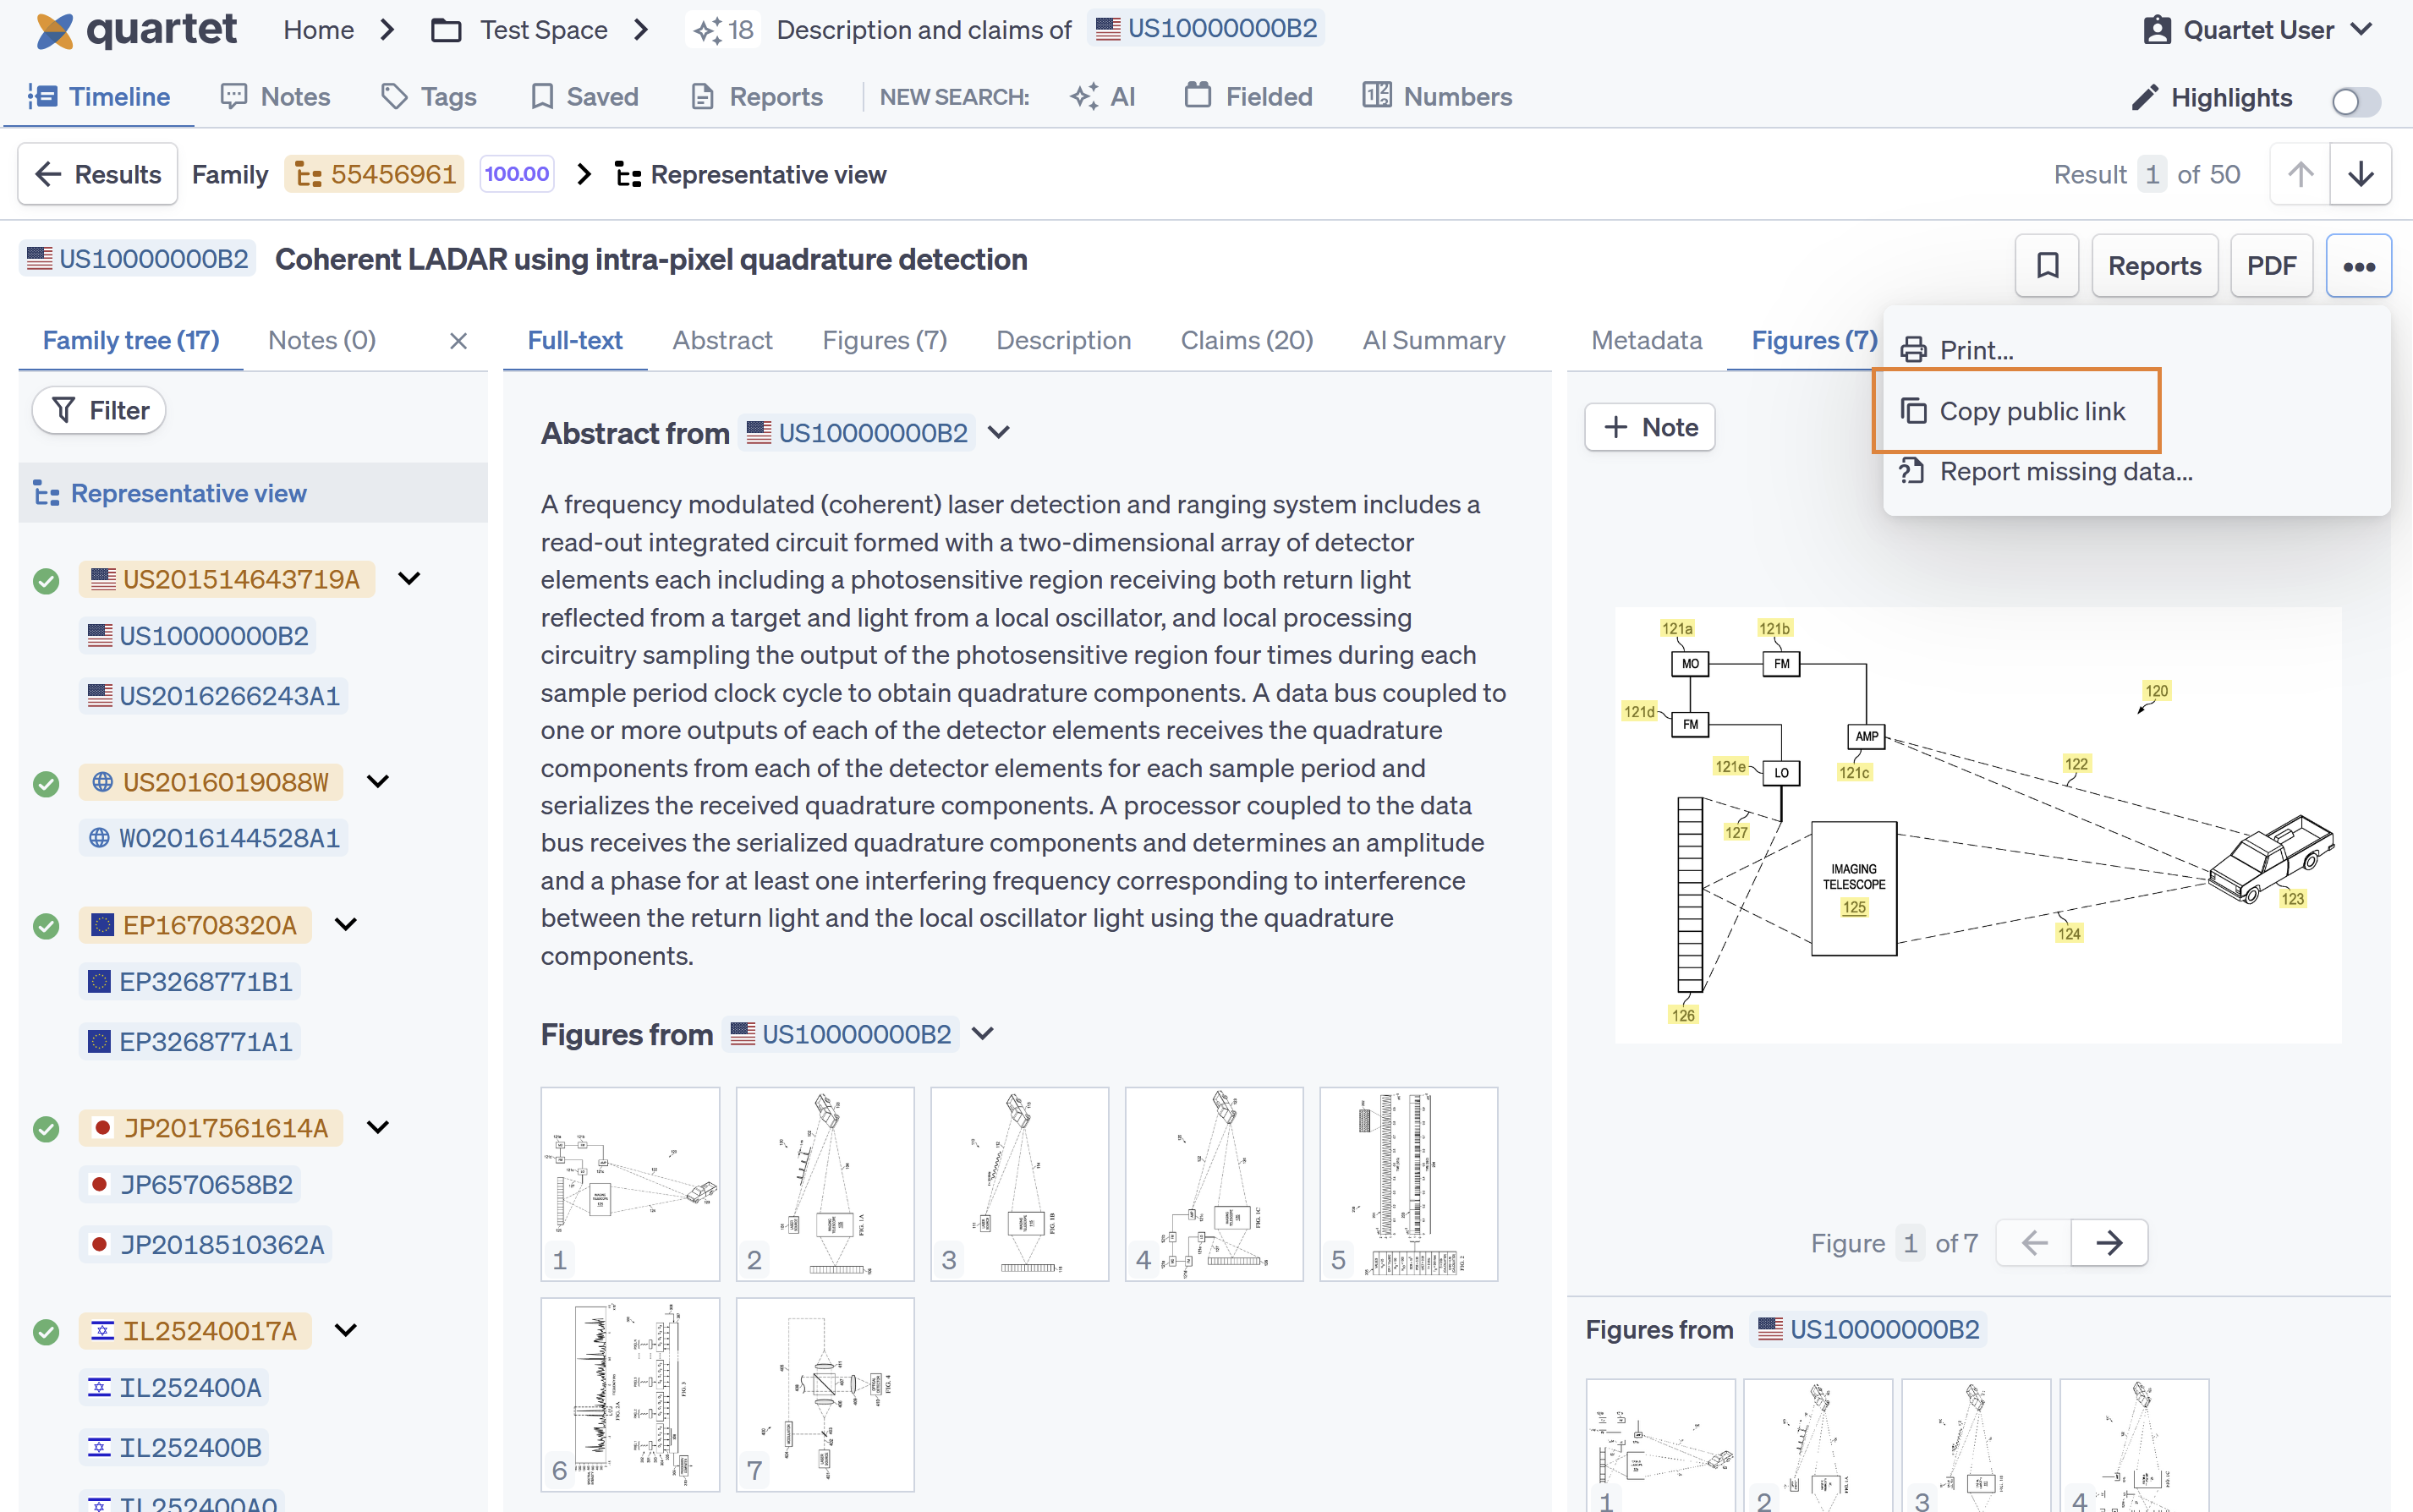Image resolution: width=2413 pixels, height=1512 pixels.
Task: Toggle the Highlights switch
Action: click(x=2355, y=100)
